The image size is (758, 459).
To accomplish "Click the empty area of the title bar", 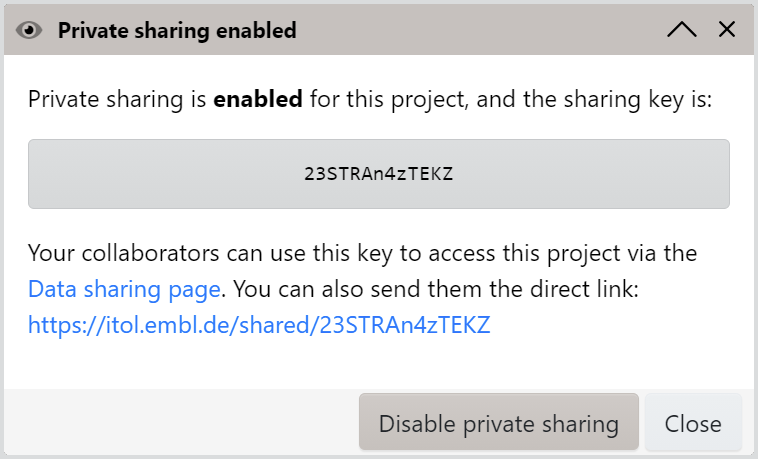I will tap(480, 30).
